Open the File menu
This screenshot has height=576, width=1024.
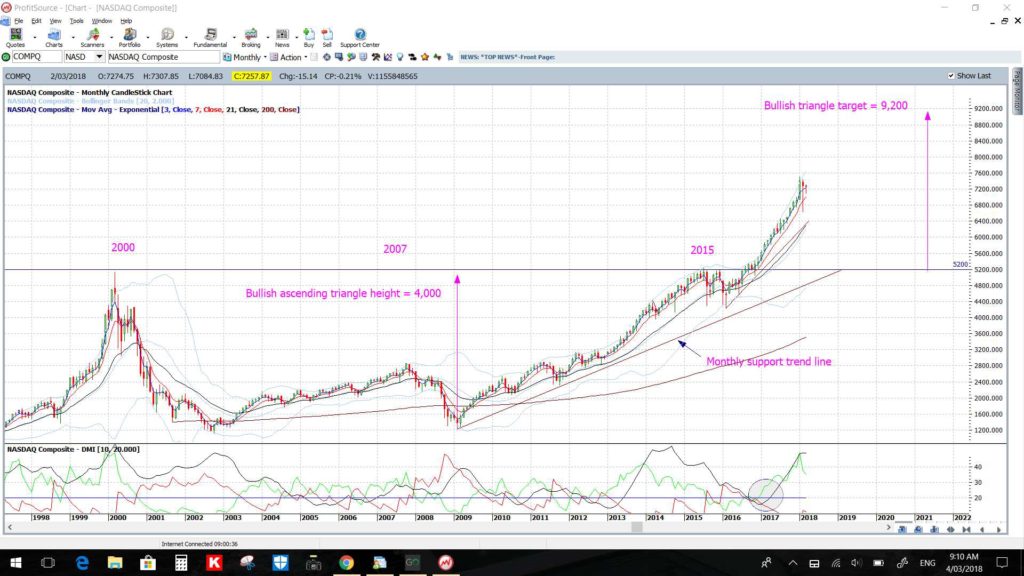(18, 21)
